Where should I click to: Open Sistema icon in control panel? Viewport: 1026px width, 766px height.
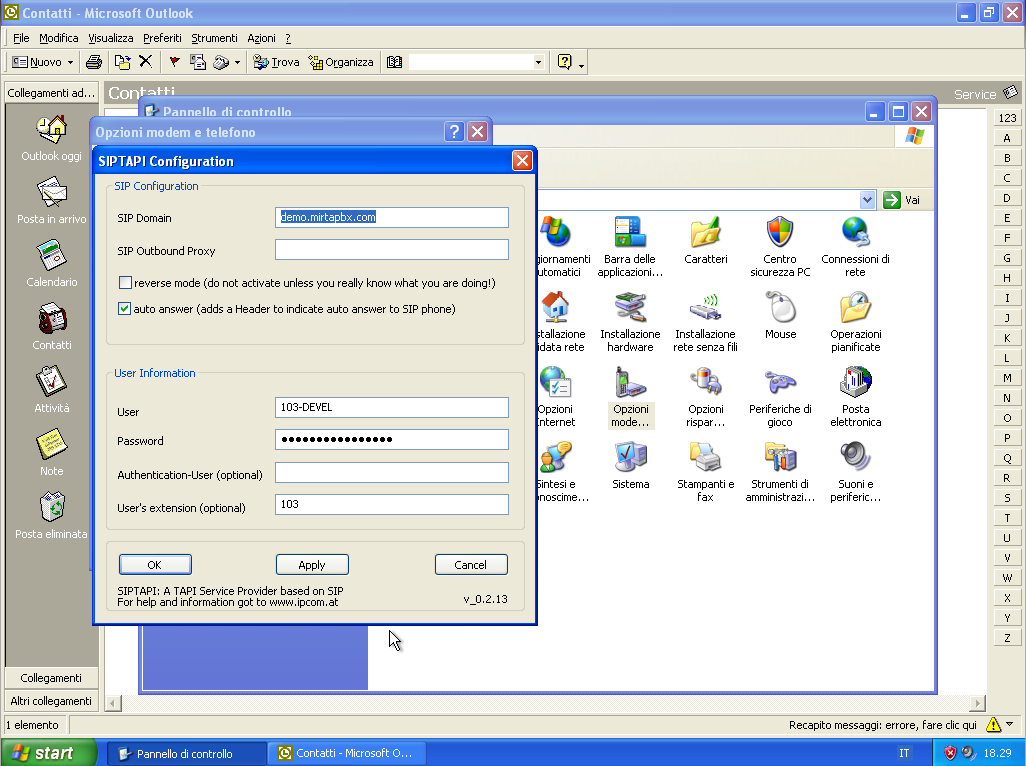point(630,465)
